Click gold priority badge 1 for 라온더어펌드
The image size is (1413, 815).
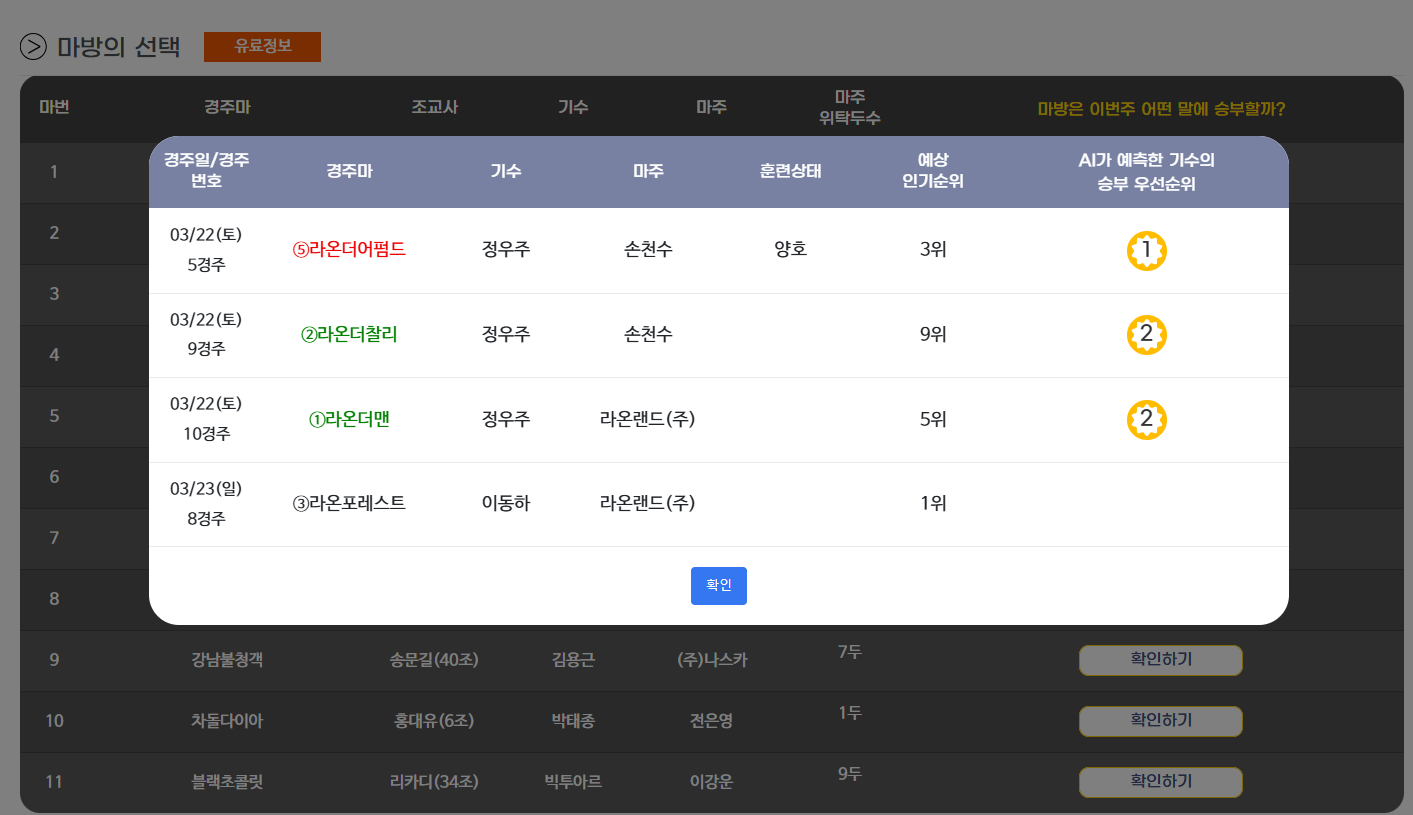tap(1146, 251)
